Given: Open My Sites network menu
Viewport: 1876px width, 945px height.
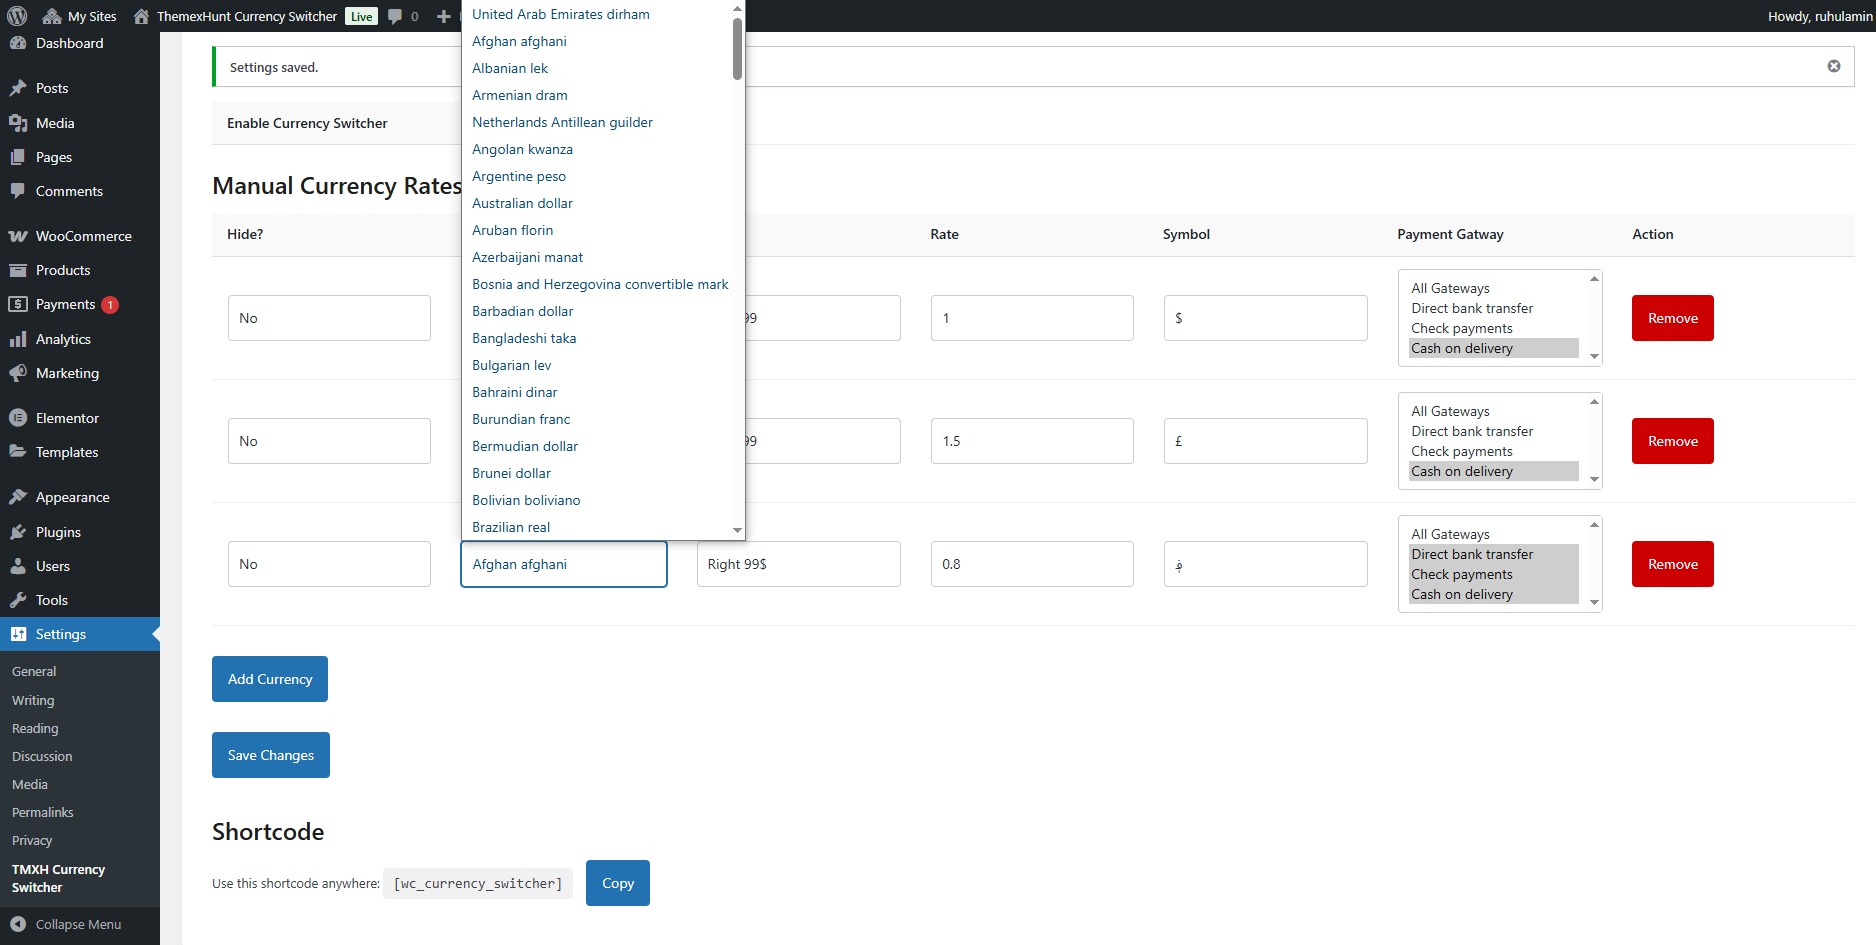Looking at the screenshot, I should click(80, 16).
